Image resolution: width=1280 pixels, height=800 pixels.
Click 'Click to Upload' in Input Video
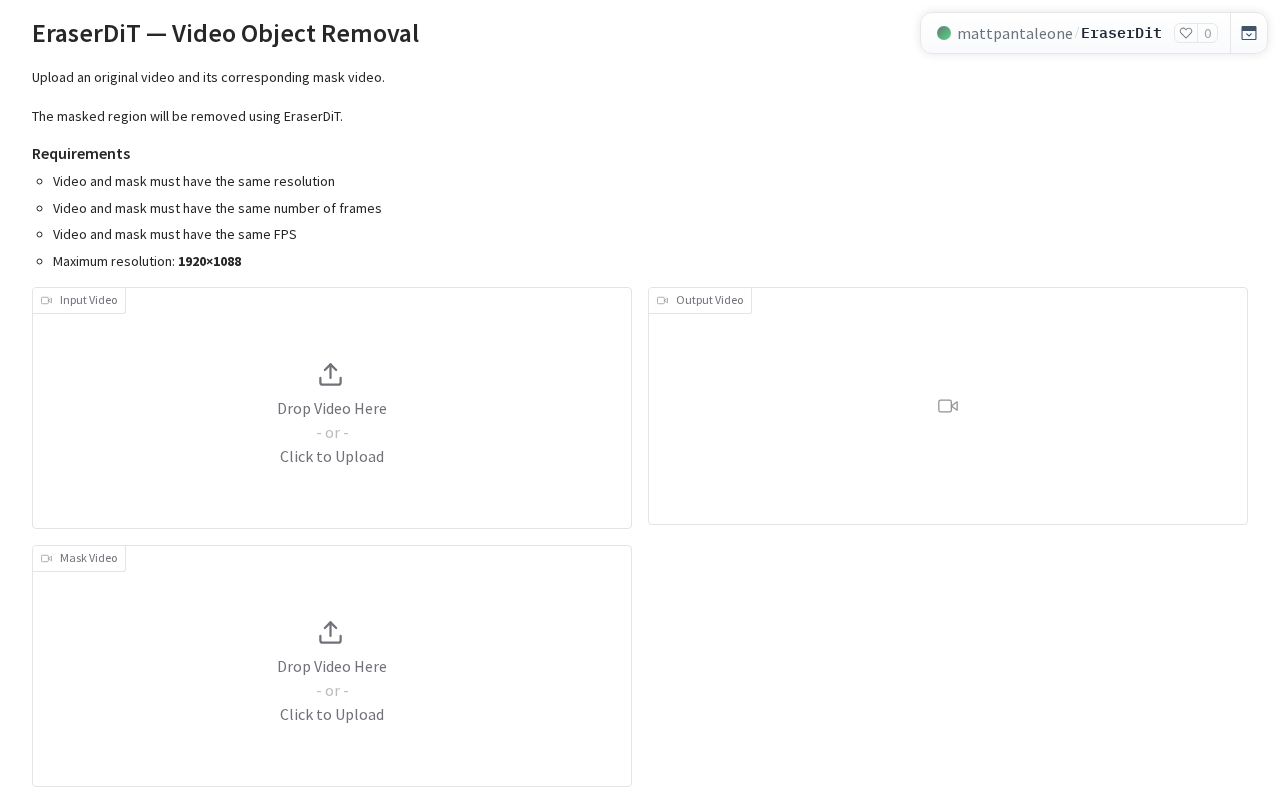coord(332,456)
